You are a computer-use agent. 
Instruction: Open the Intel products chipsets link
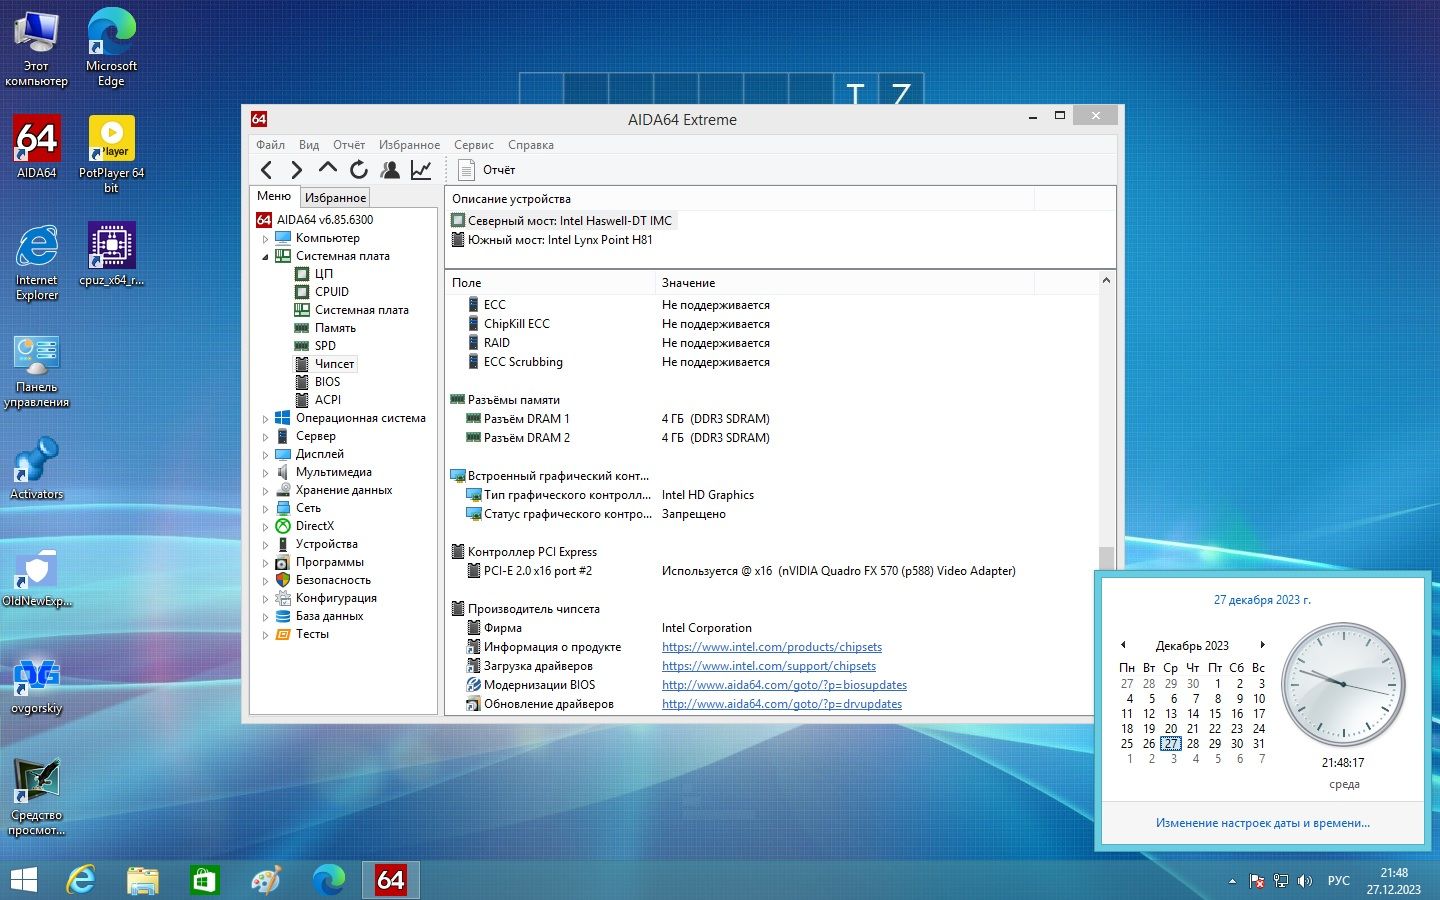pos(772,647)
